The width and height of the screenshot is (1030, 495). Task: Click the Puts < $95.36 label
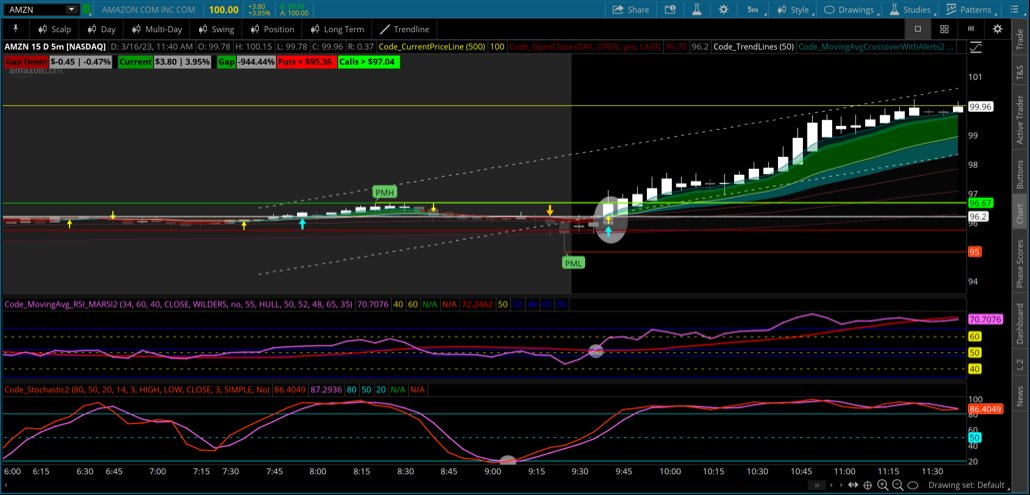pyautogui.click(x=308, y=61)
